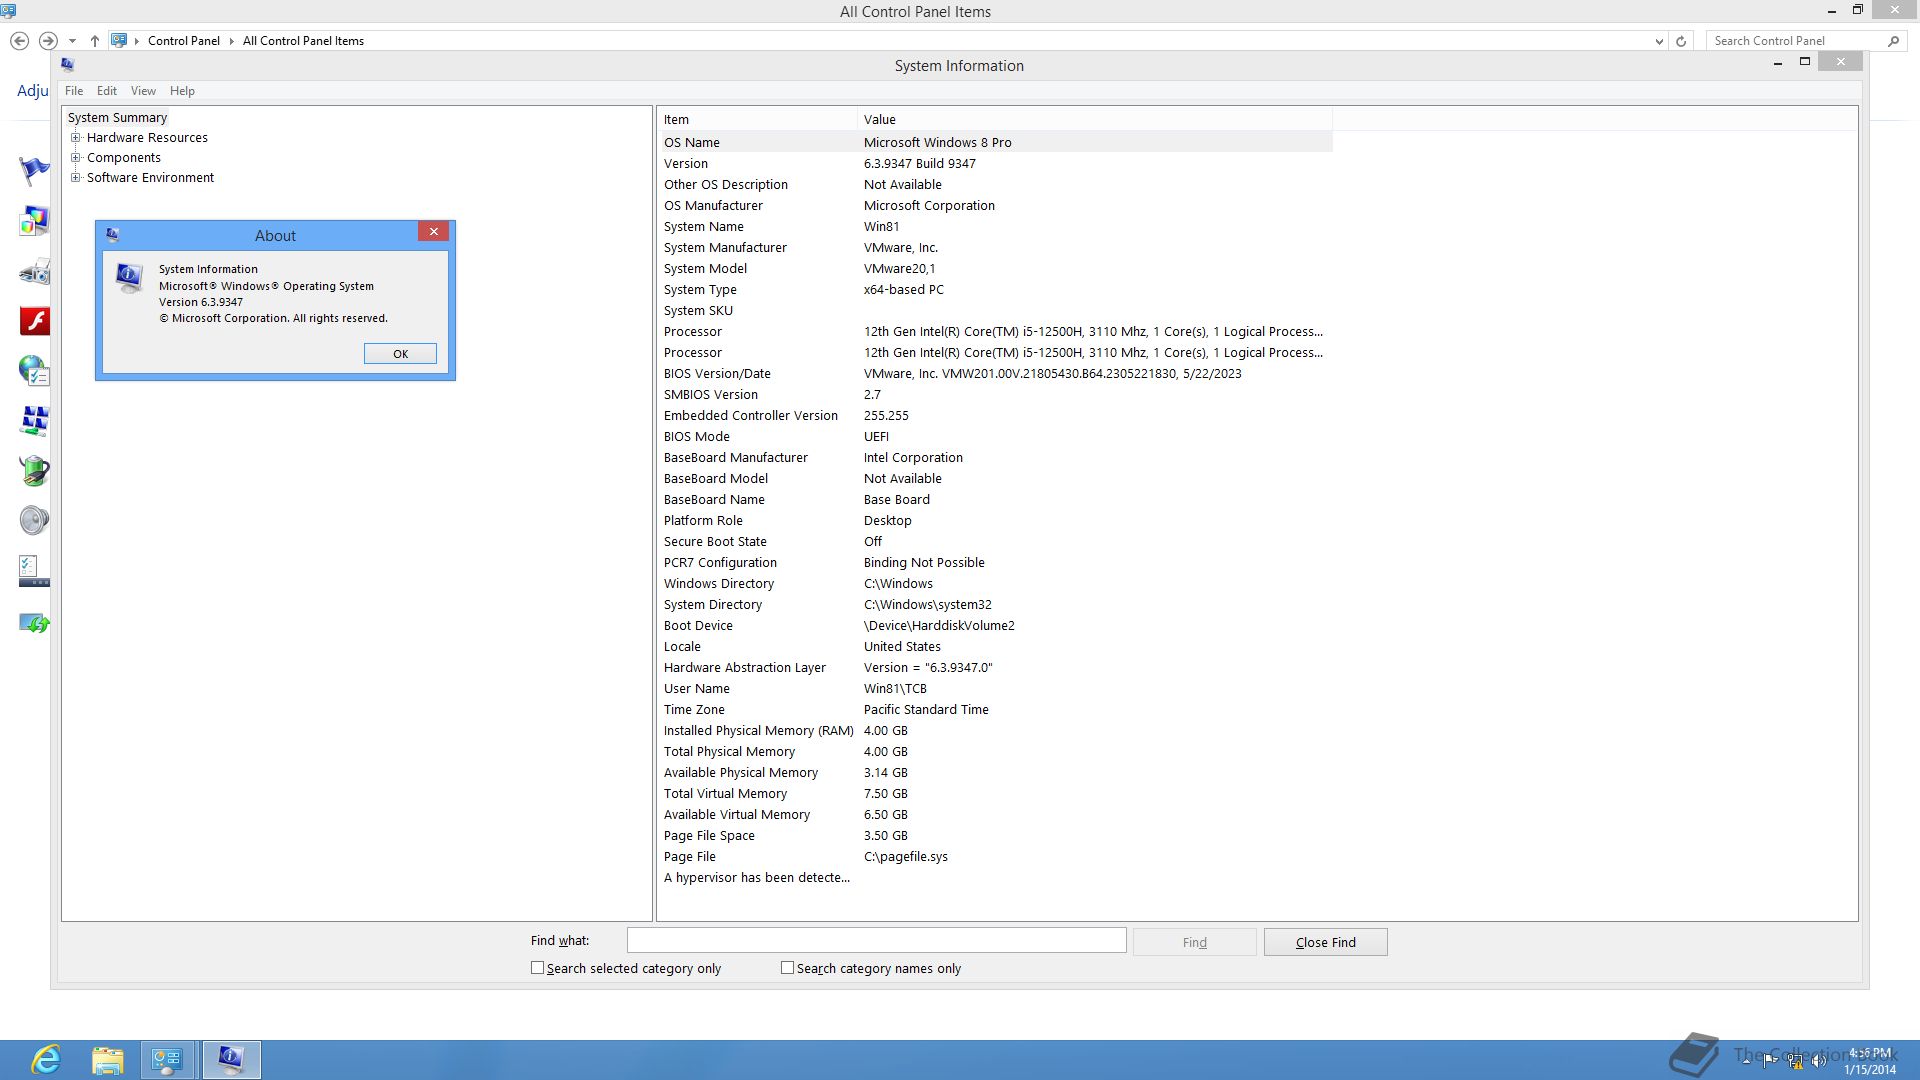The image size is (1920, 1080).
Task: Click Control Panel in the breadcrumb
Action: click(x=184, y=41)
